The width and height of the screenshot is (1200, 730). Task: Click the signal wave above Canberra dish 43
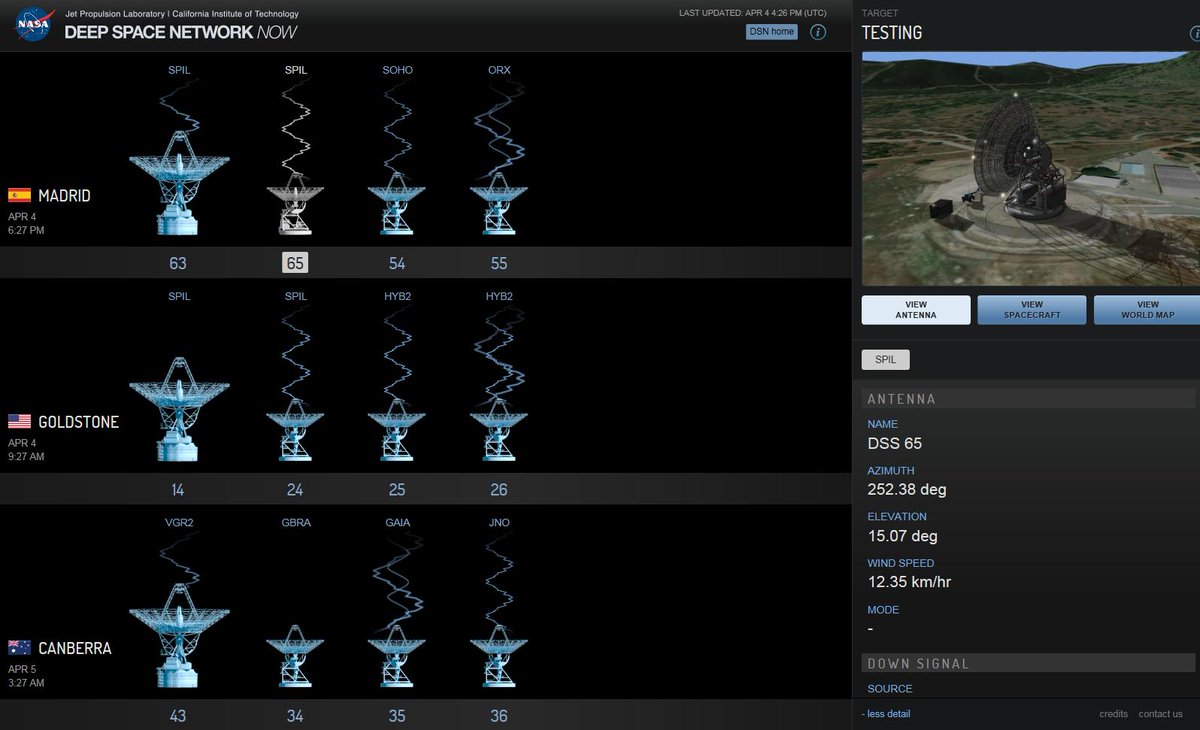click(179, 559)
